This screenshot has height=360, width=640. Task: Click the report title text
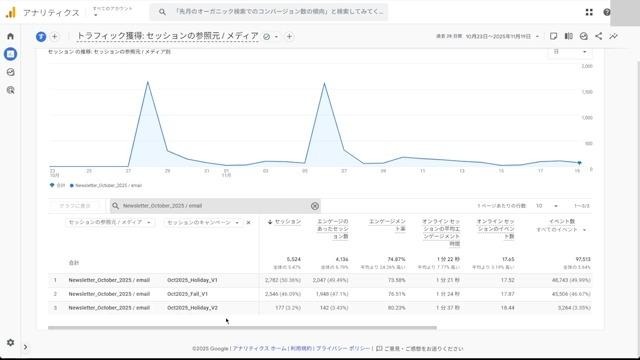[x=167, y=36]
